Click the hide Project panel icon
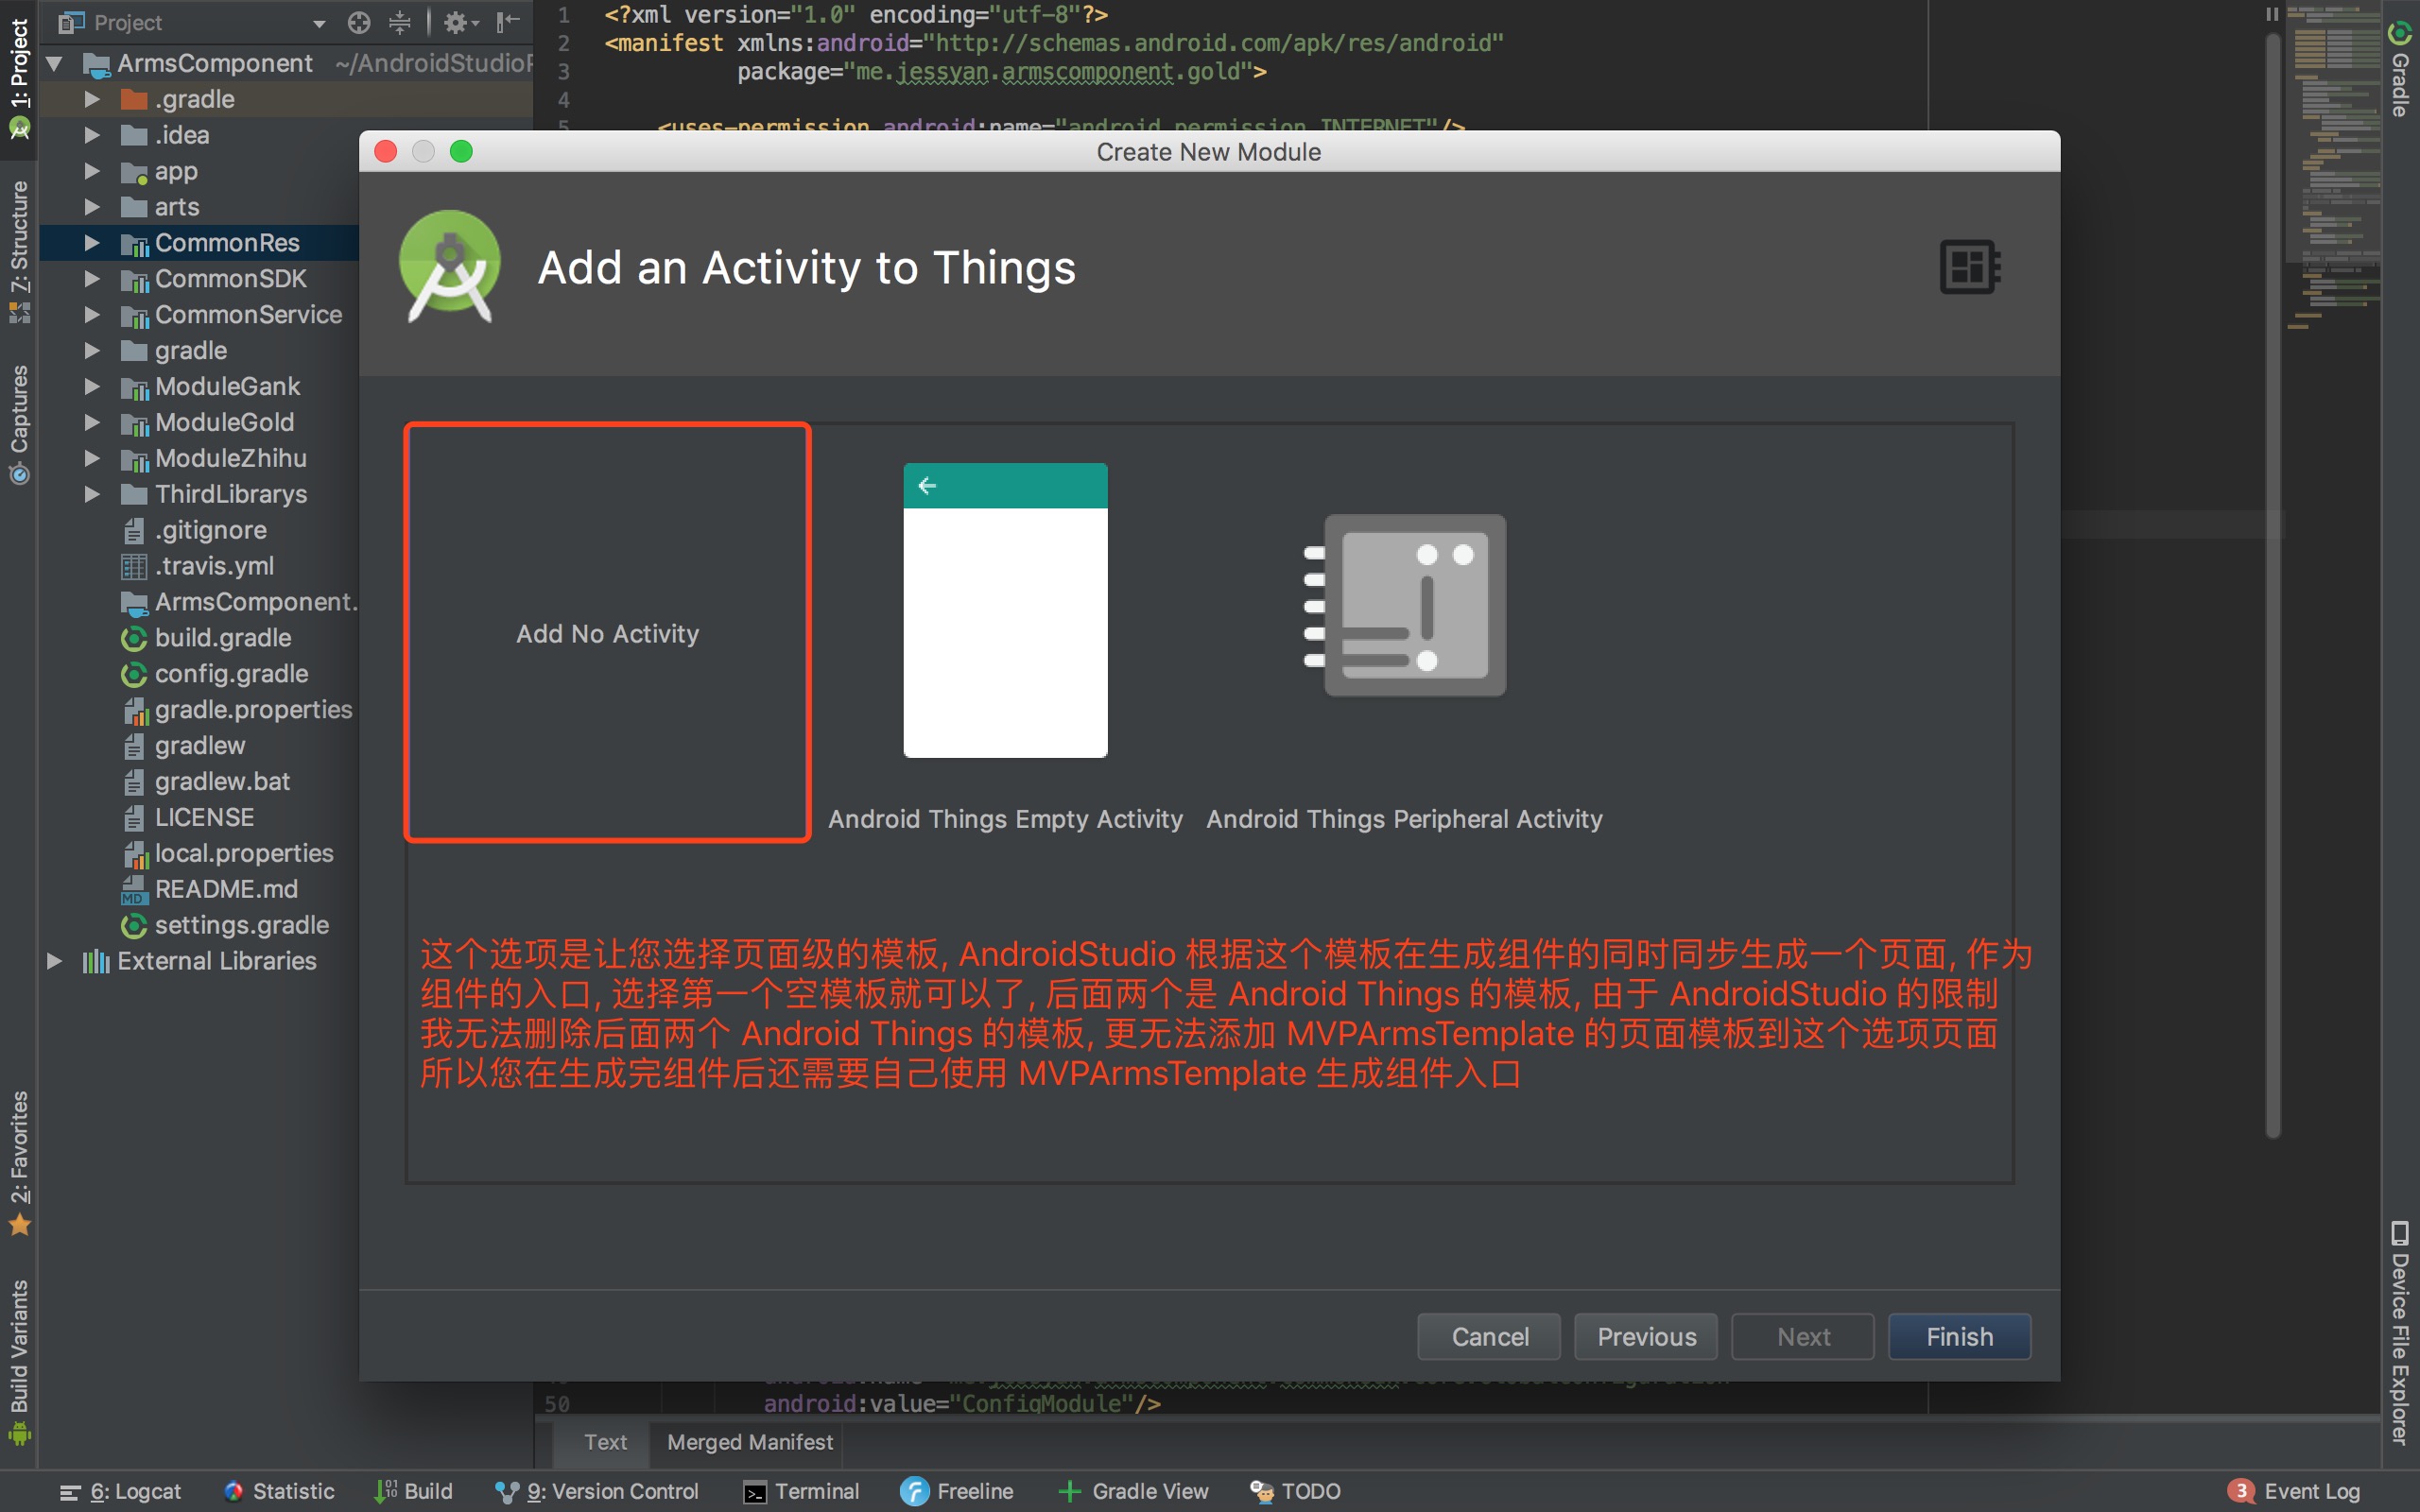This screenshot has height=1512, width=2420. [508, 22]
